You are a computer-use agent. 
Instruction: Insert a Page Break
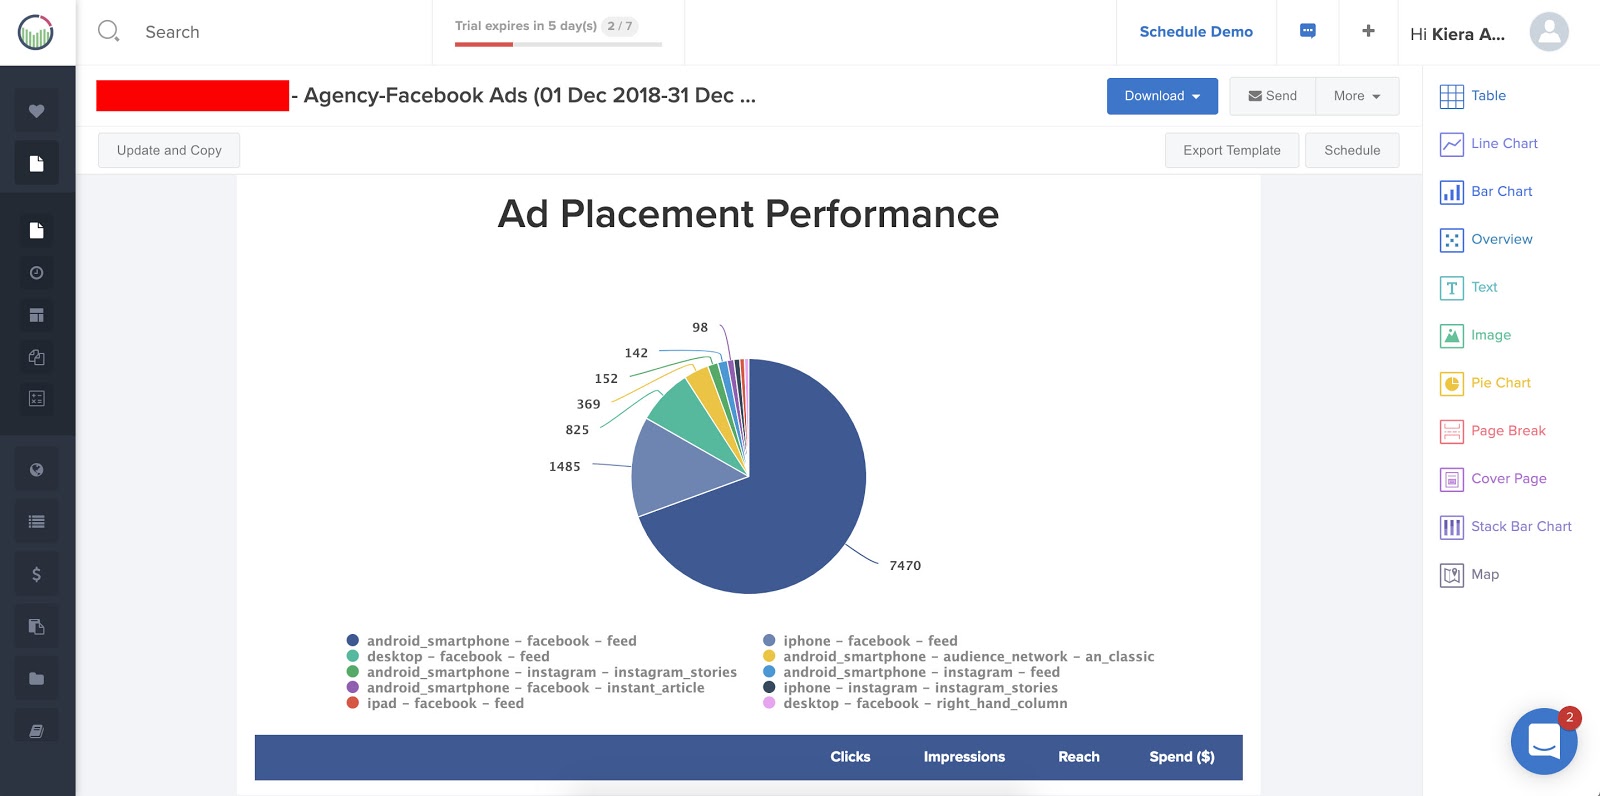point(1492,431)
